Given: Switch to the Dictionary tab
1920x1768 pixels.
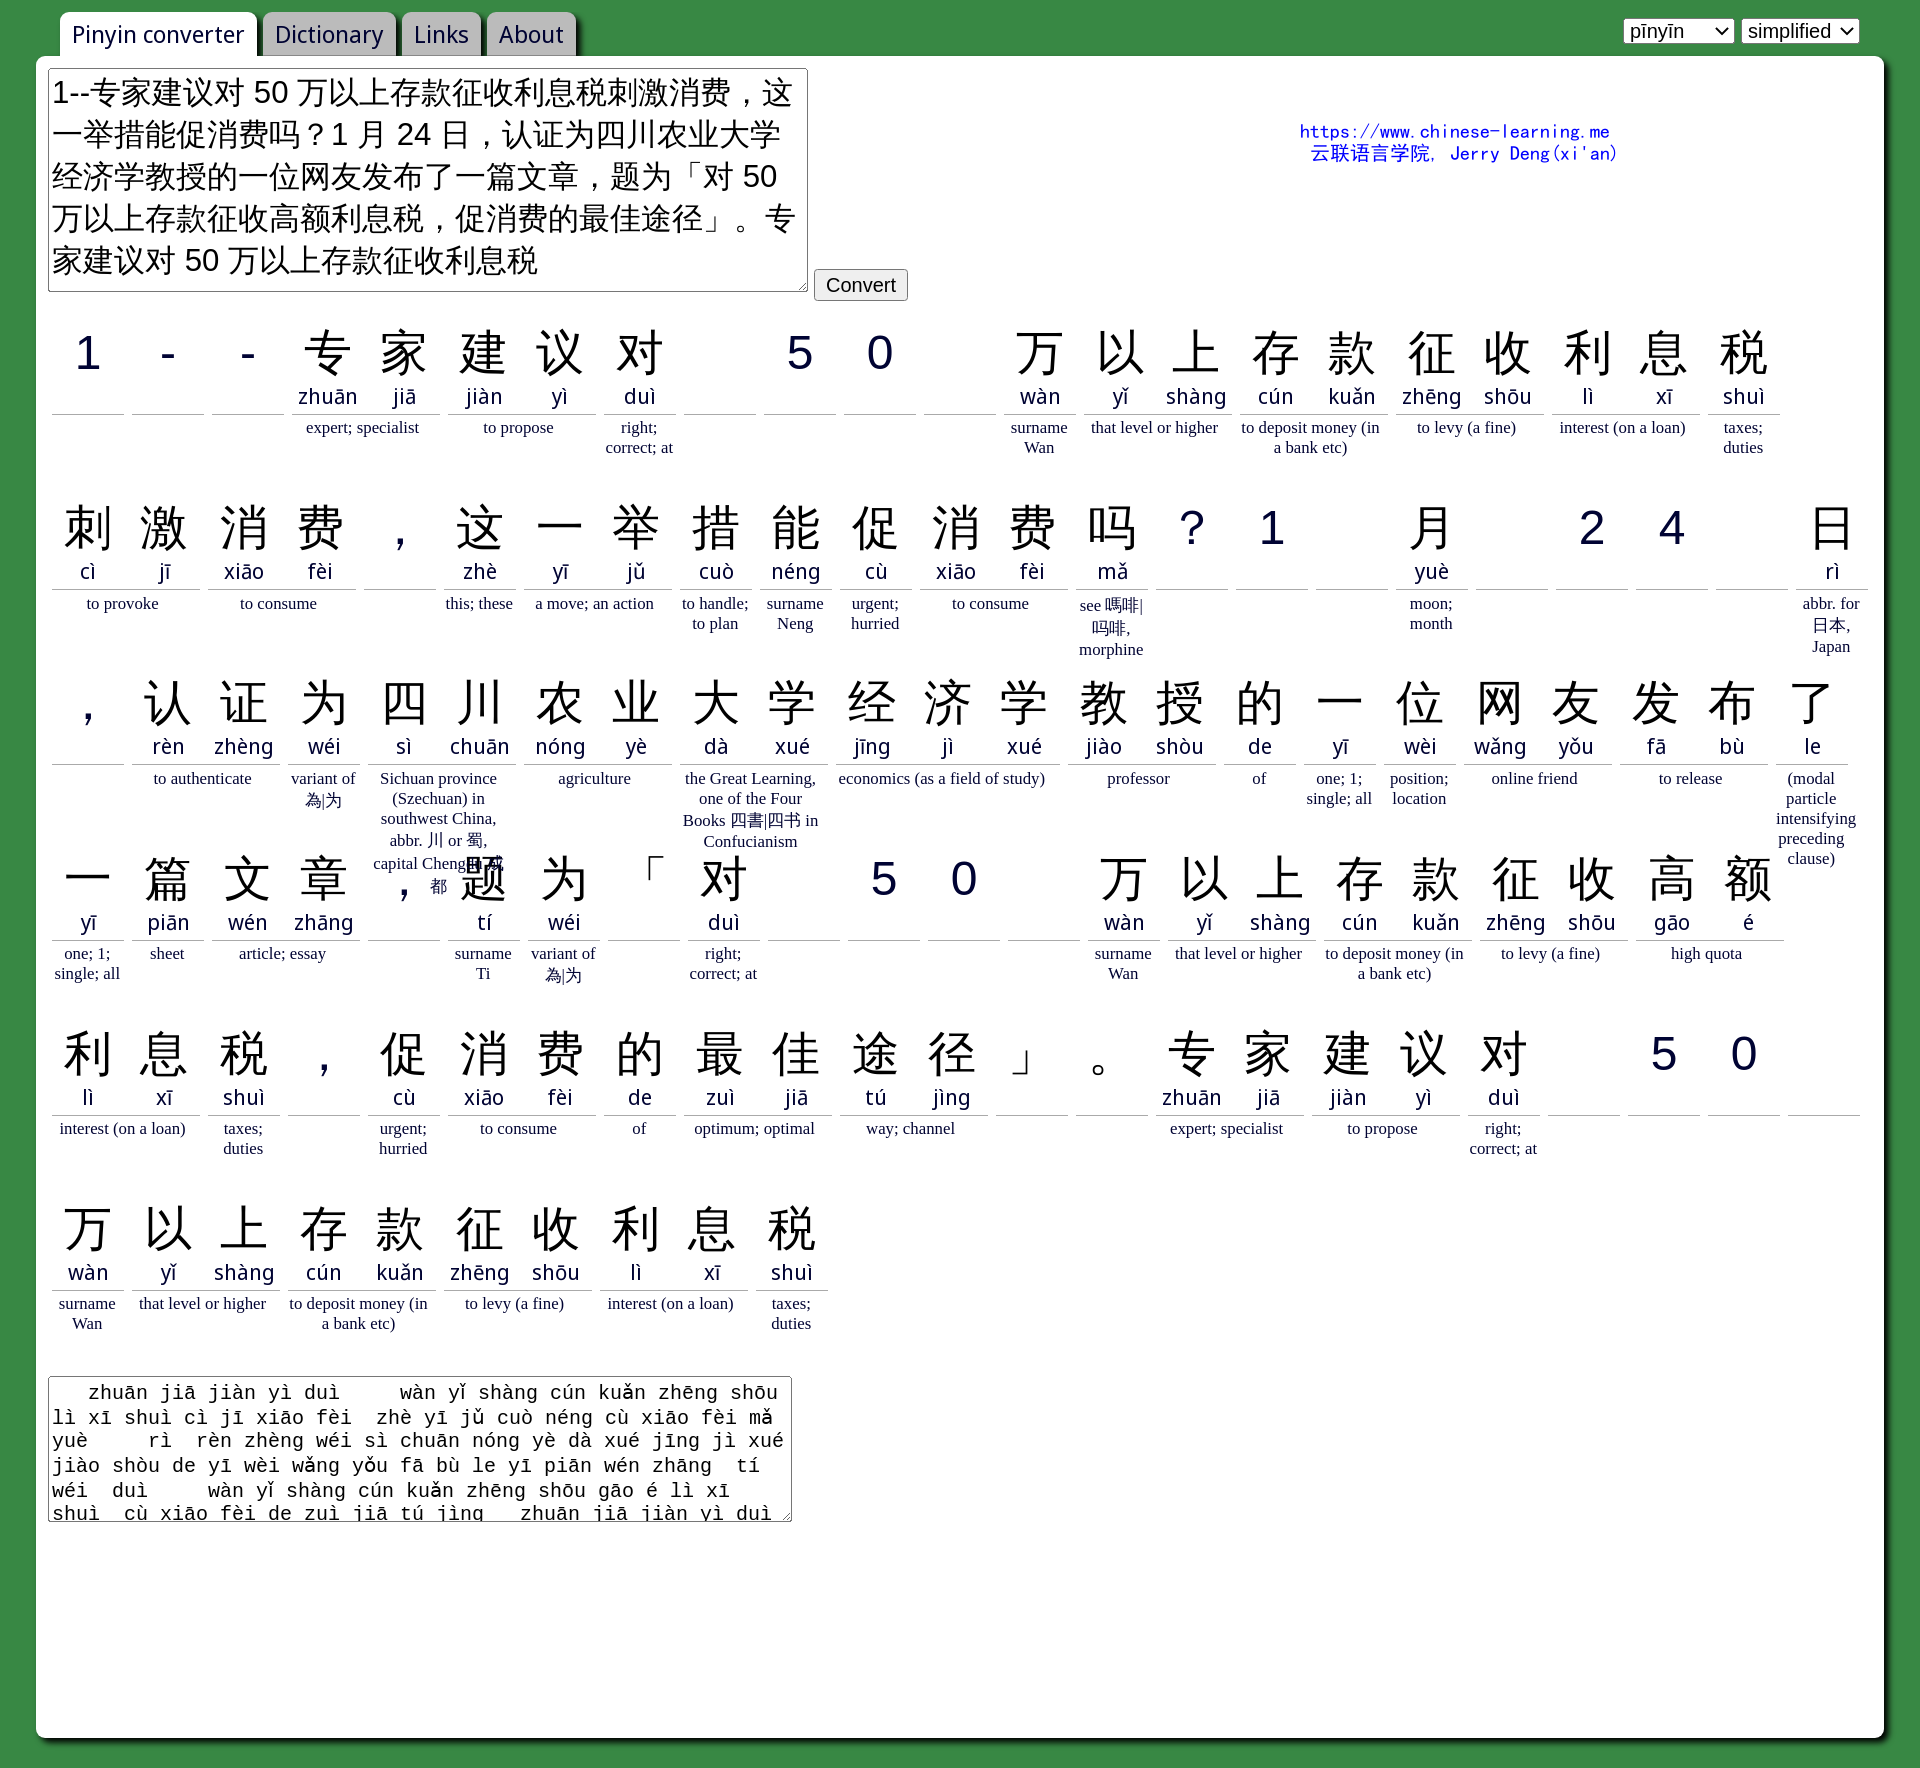Looking at the screenshot, I should click(329, 35).
